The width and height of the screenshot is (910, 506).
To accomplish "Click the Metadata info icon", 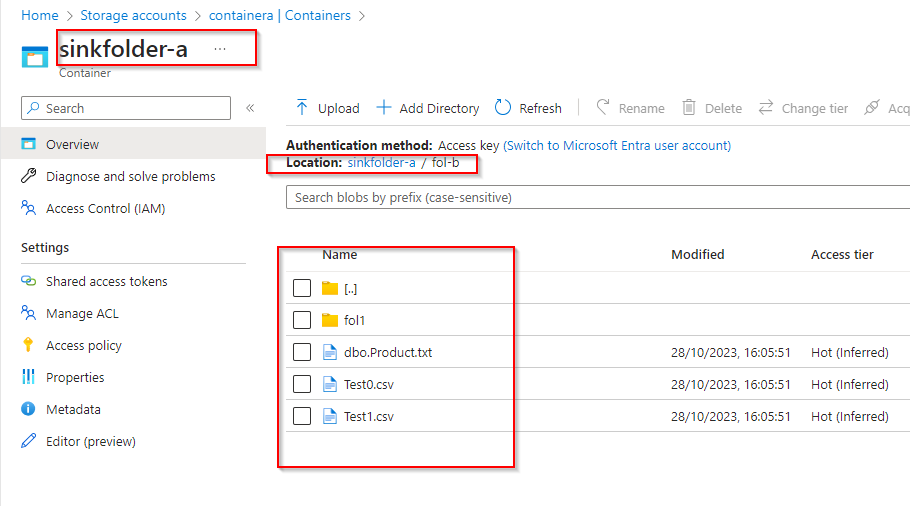I will [28, 409].
